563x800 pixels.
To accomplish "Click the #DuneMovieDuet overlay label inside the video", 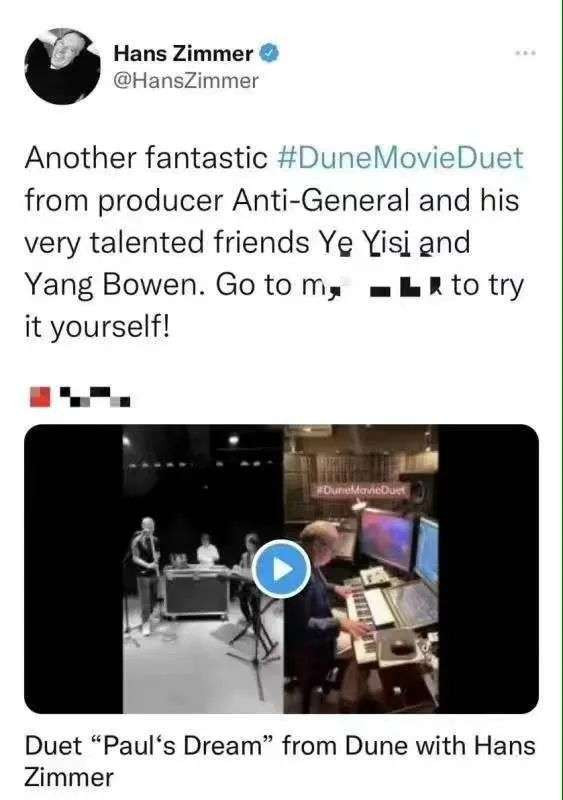I will pyautogui.click(x=360, y=490).
